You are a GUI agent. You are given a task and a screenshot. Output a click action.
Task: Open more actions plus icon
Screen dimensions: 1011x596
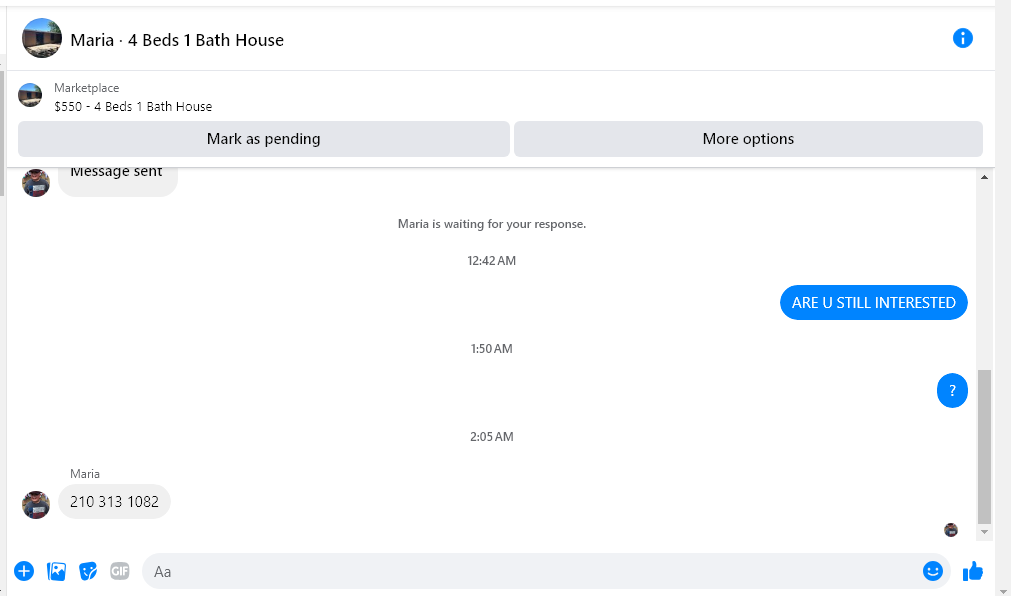(x=24, y=571)
